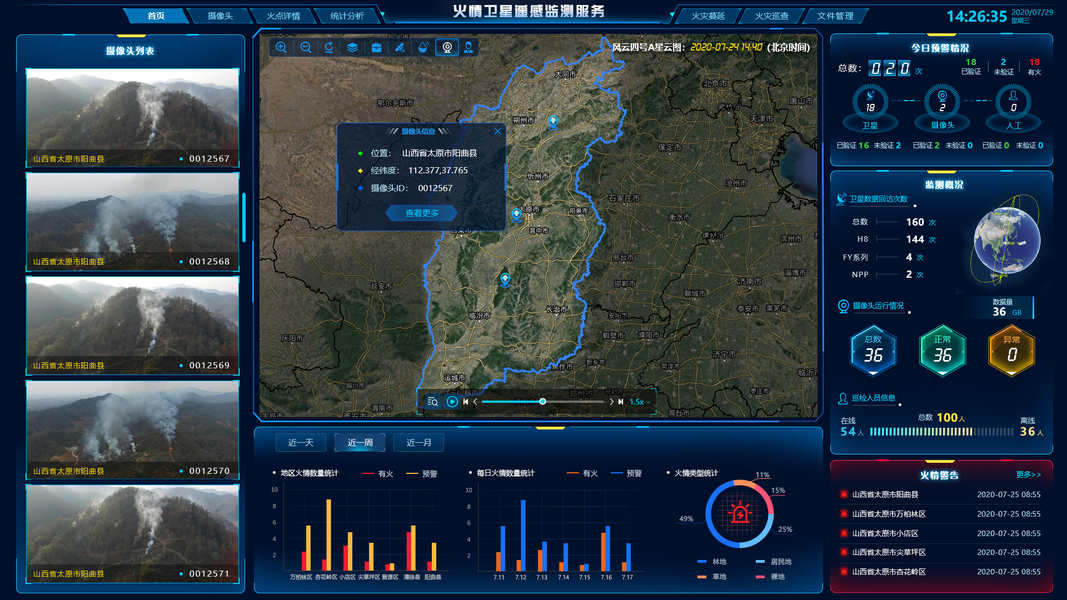Open the 火灾蔓延 tab
Viewport: 1067px width, 600px height.
click(x=708, y=16)
